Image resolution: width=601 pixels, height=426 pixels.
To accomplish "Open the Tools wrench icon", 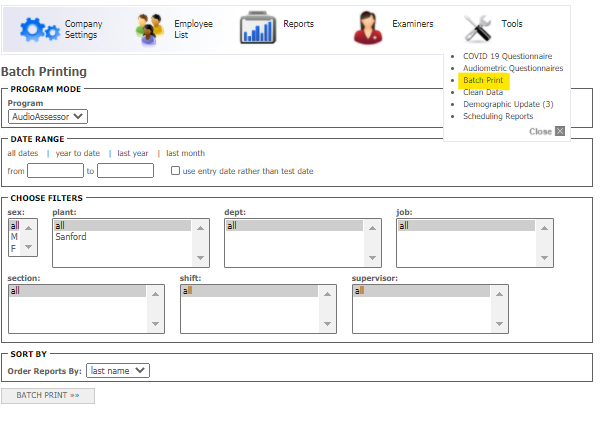I will (x=478, y=28).
